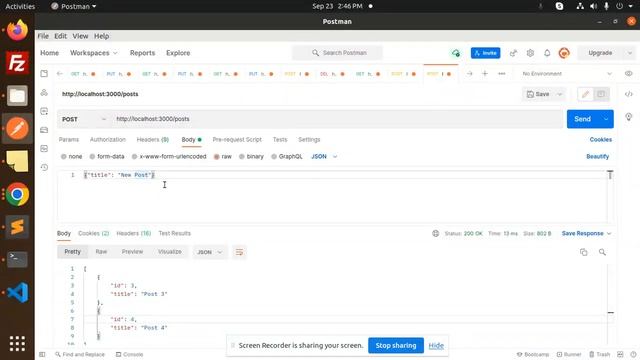Copy the response body with the copy icon
The height and width of the screenshot is (360, 640).
(584, 252)
